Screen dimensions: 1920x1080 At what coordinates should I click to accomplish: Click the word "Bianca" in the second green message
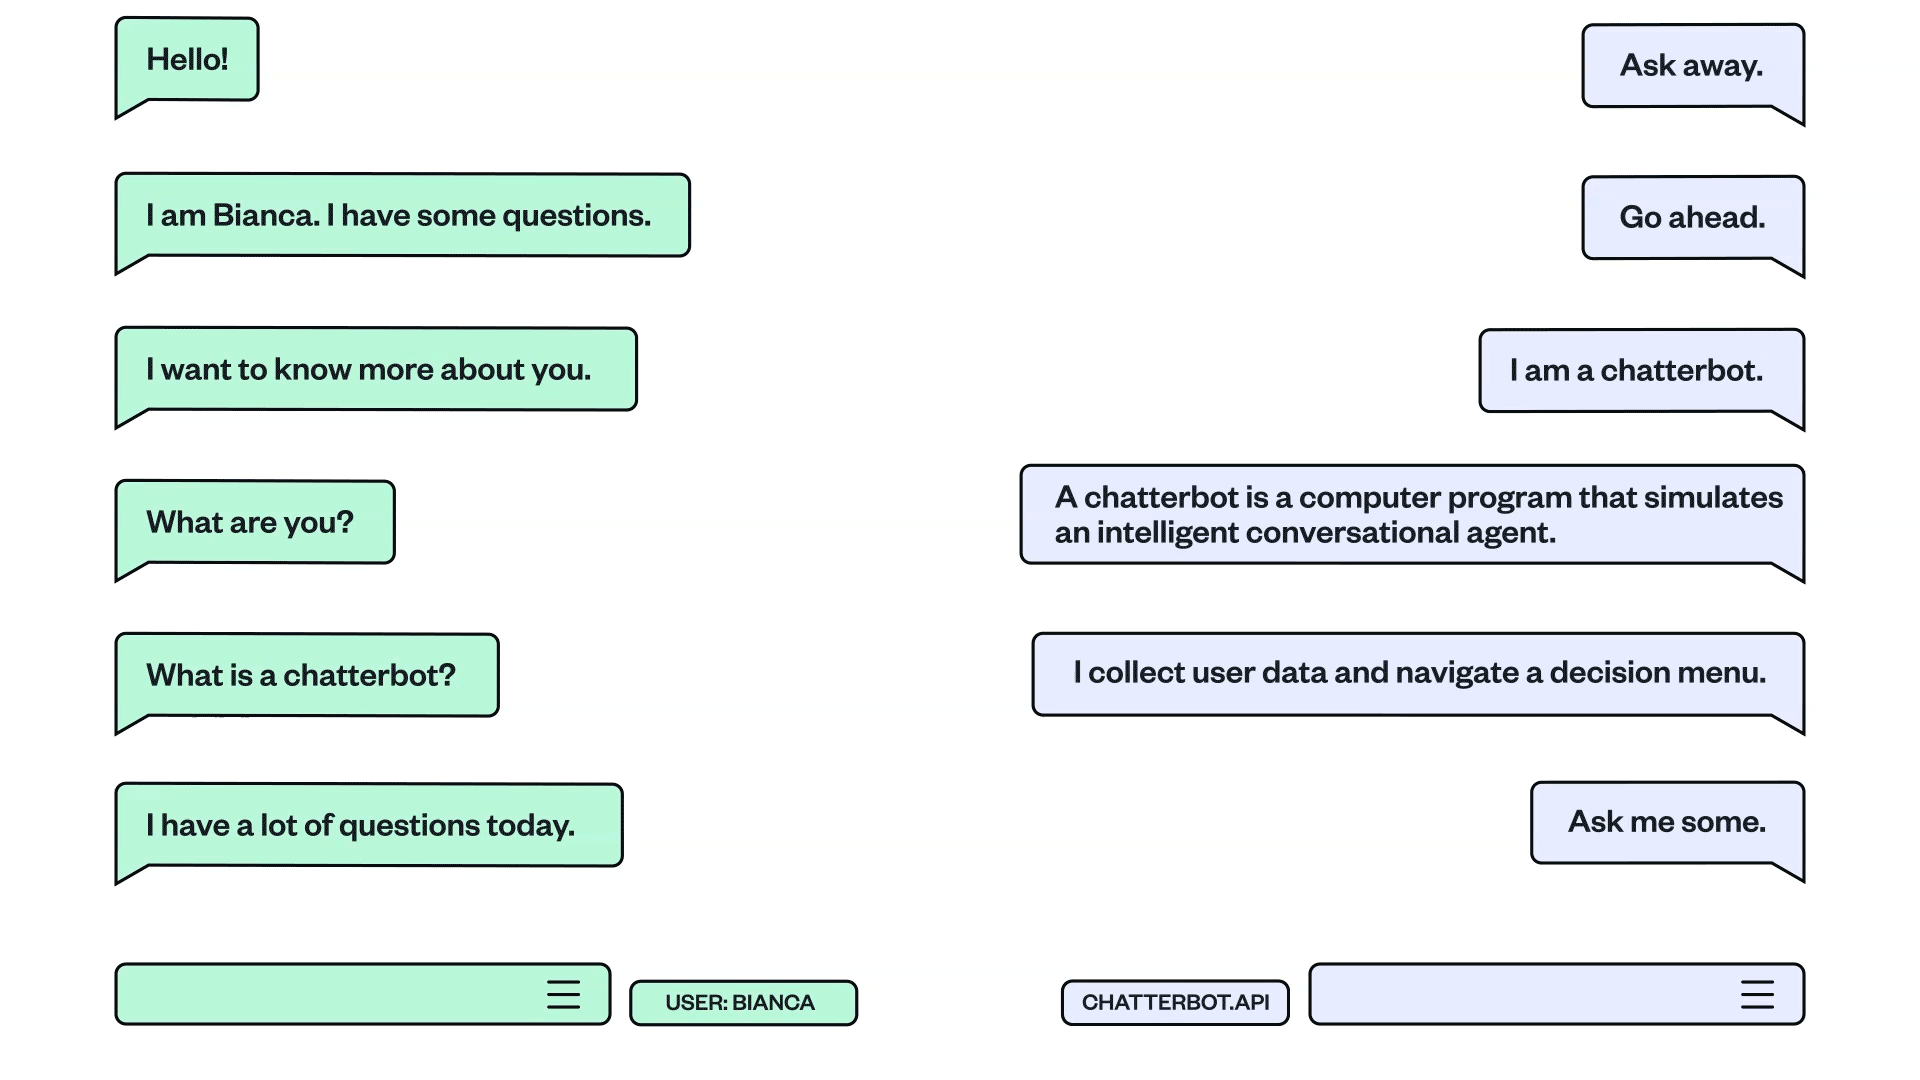(x=265, y=215)
